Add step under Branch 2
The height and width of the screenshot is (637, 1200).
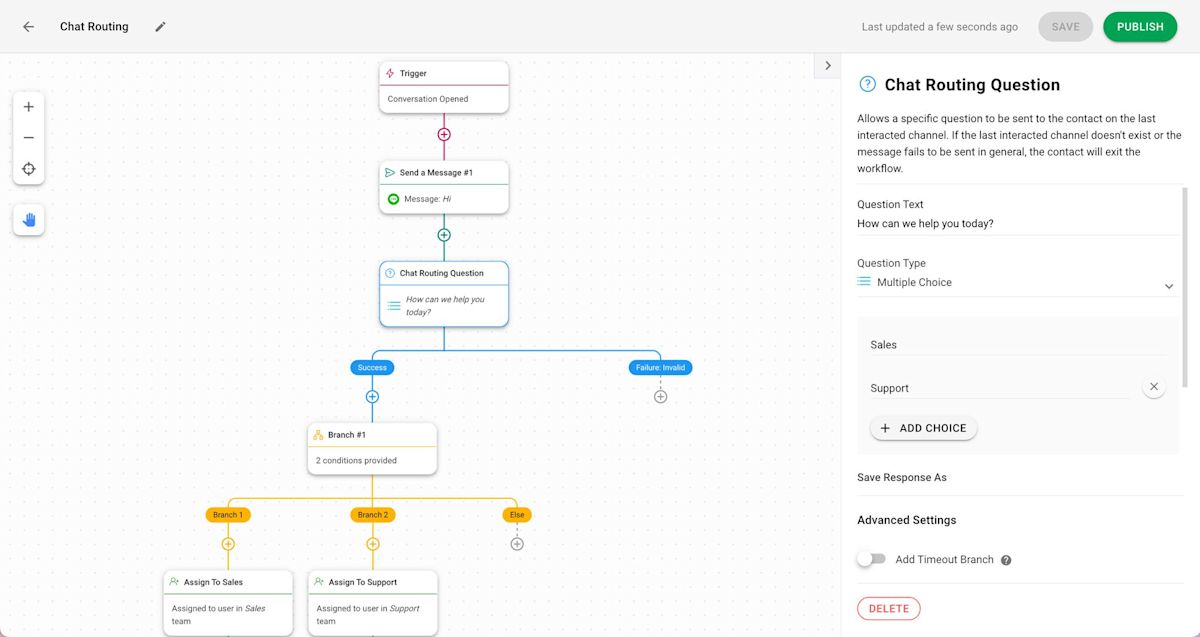(372, 544)
